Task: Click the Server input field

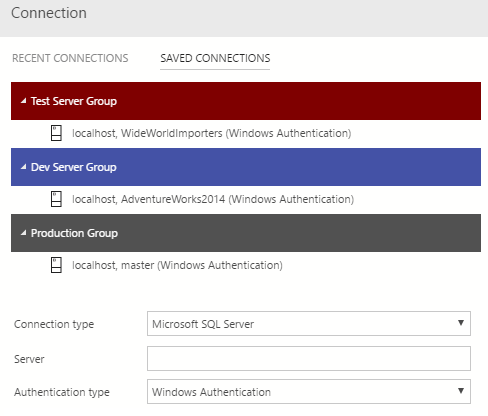Action: 309,358
